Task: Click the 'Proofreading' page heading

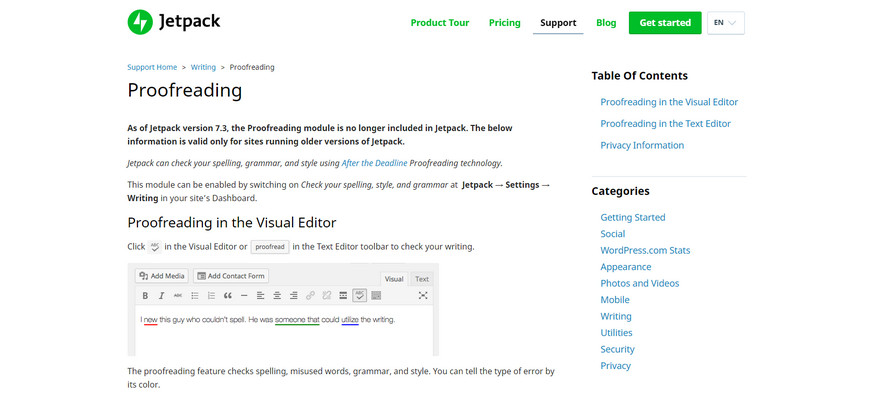Action: [185, 90]
